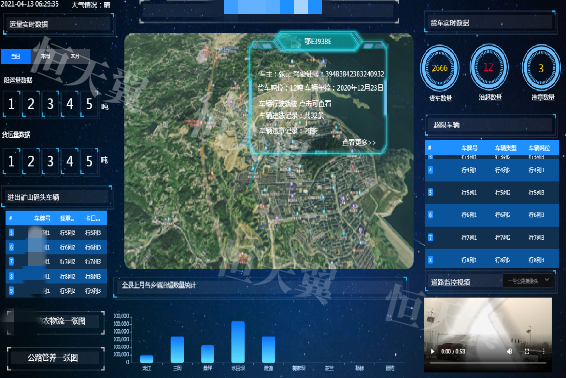Click 车辆吨位 column header in 超限车辆 table
567x378 pixels.
pyautogui.click(x=539, y=148)
